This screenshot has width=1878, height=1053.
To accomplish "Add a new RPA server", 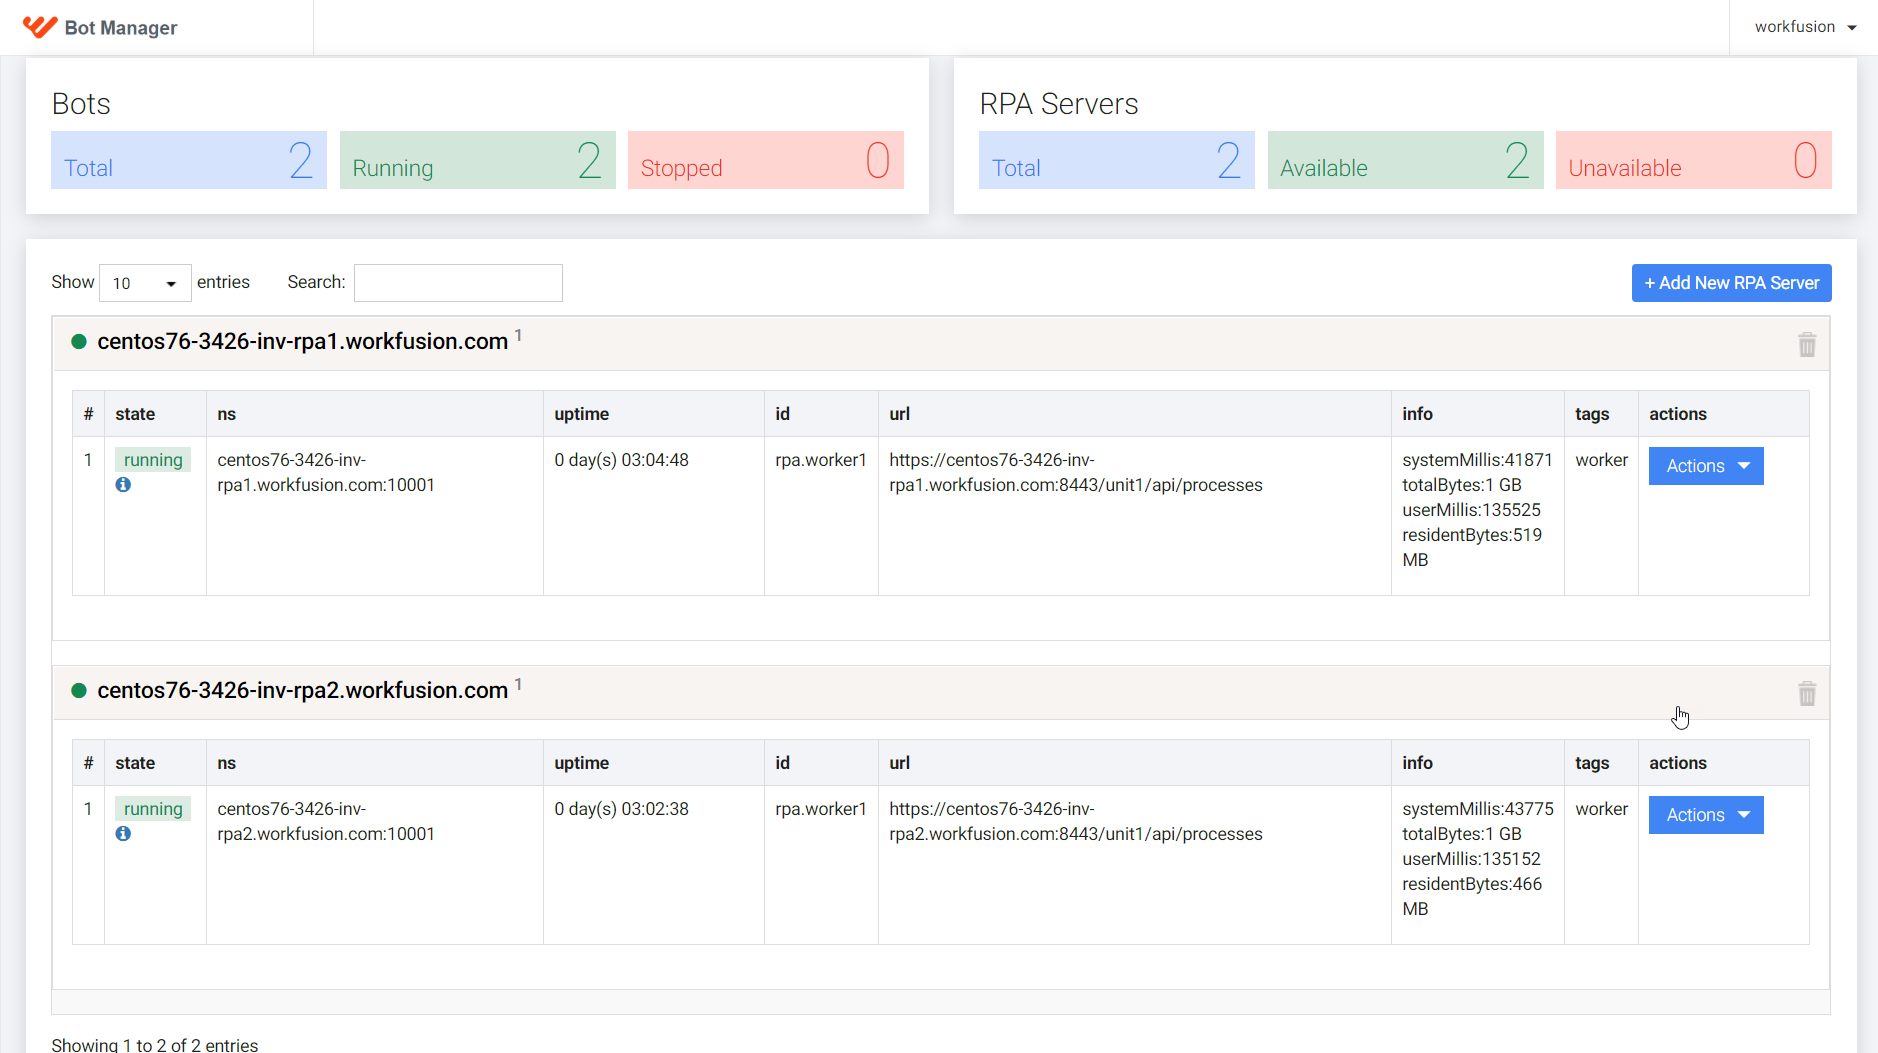I will 1732,283.
